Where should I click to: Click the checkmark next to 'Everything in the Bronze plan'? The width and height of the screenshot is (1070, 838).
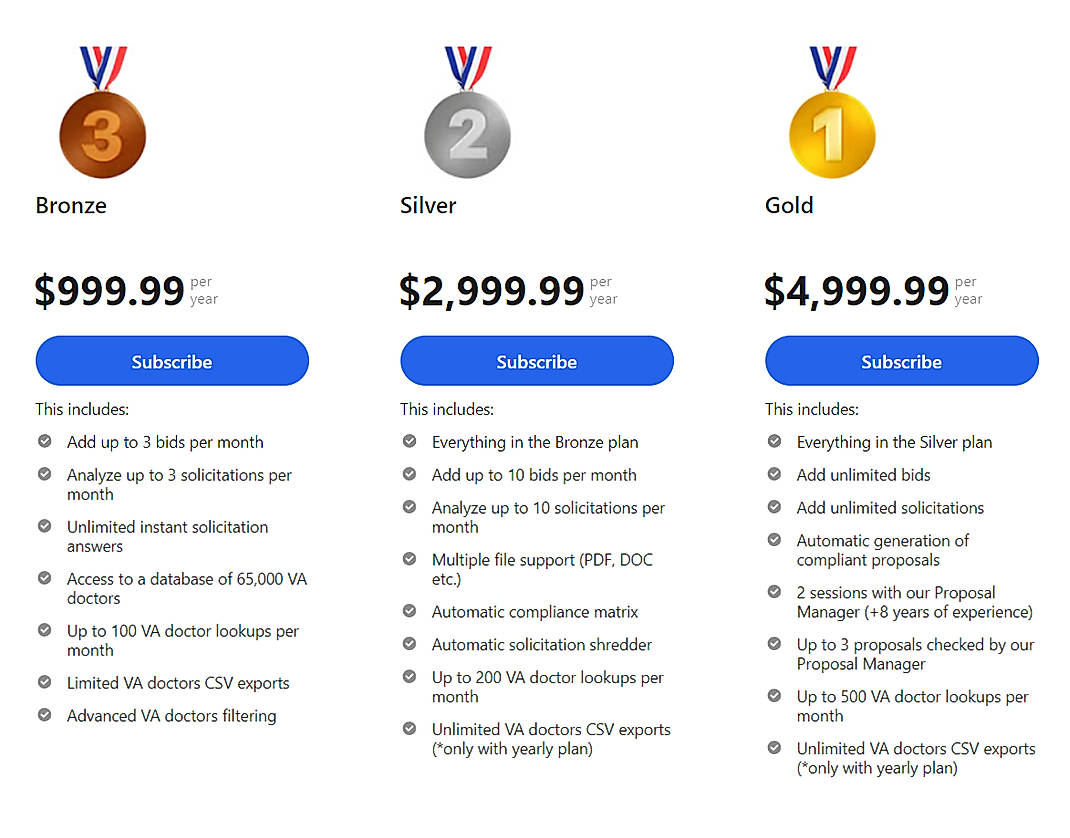coord(409,440)
